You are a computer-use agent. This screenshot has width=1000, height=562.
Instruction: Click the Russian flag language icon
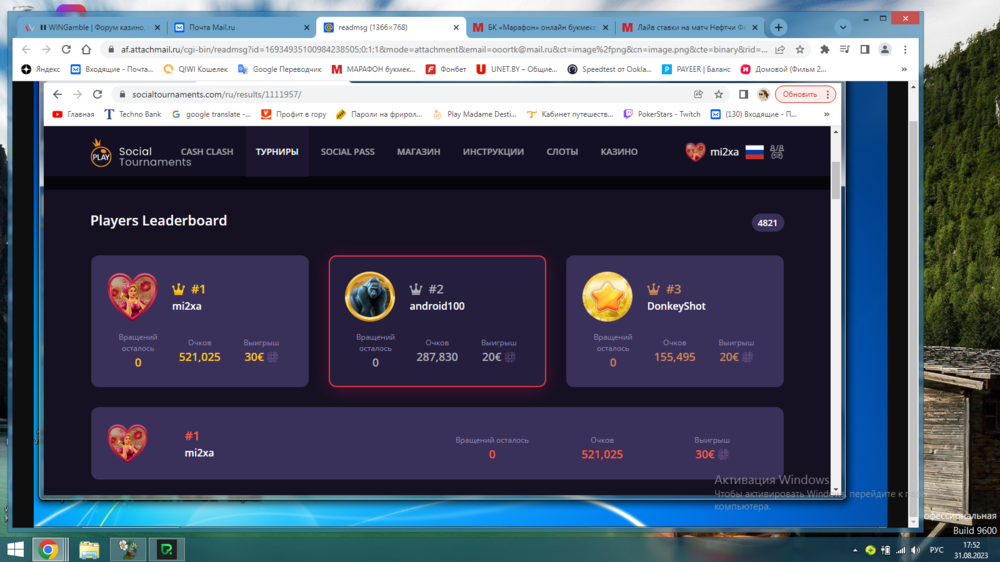click(x=754, y=152)
